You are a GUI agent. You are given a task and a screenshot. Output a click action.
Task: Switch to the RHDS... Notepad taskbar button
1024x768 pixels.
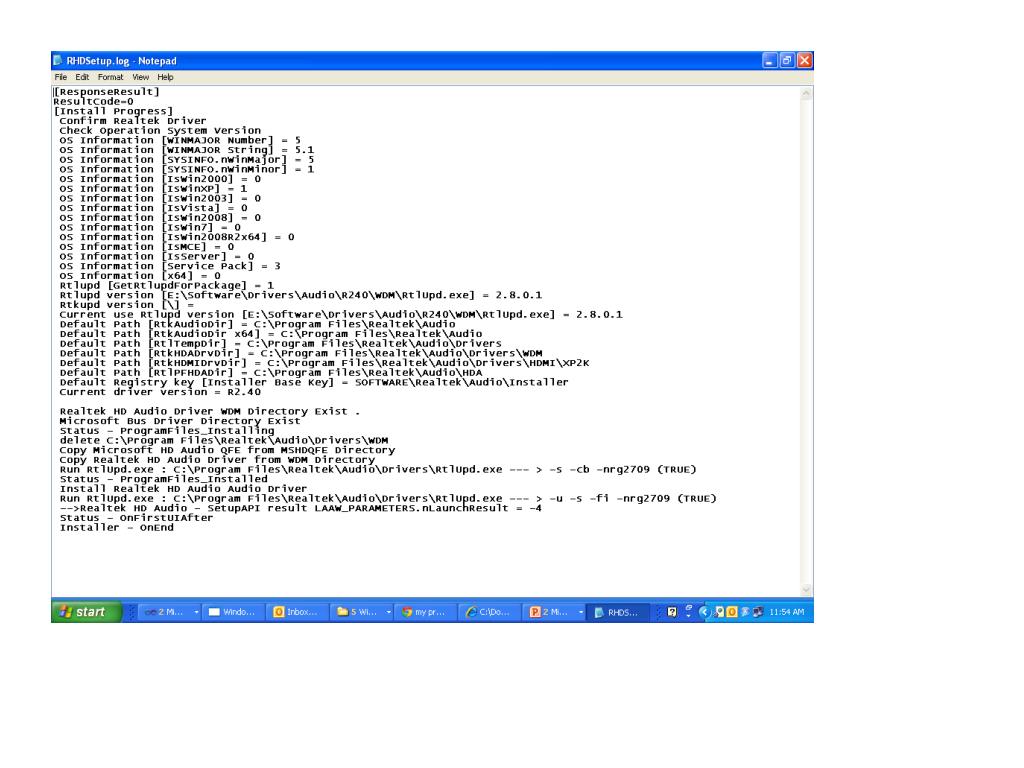click(x=618, y=612)
